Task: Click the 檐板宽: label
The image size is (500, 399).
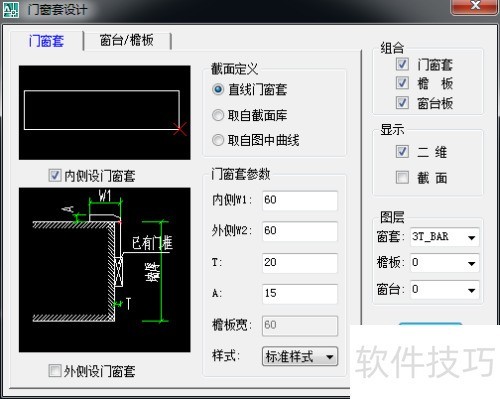Action: point(232,325)
